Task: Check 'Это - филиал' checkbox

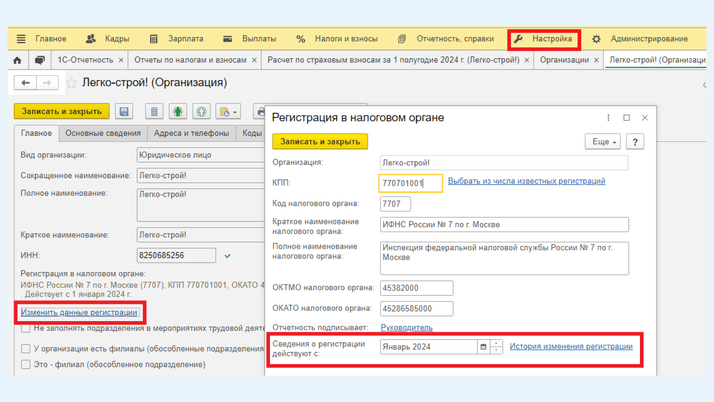Action: (26, 365)
